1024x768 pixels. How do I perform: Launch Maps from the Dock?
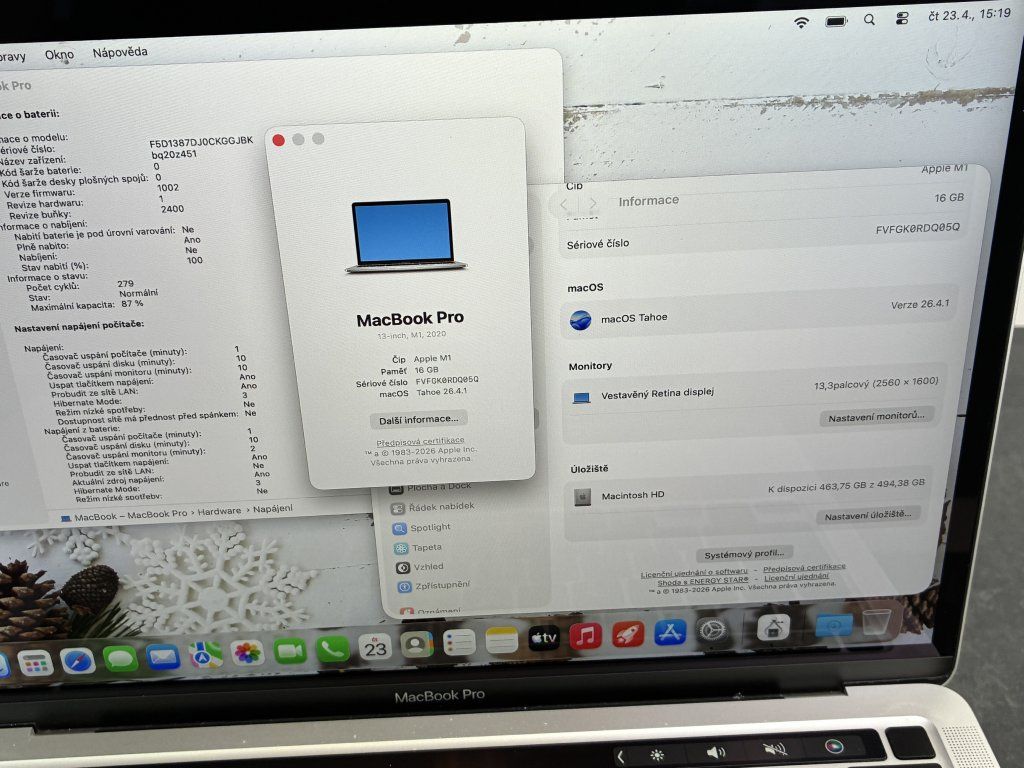(205, 655)
